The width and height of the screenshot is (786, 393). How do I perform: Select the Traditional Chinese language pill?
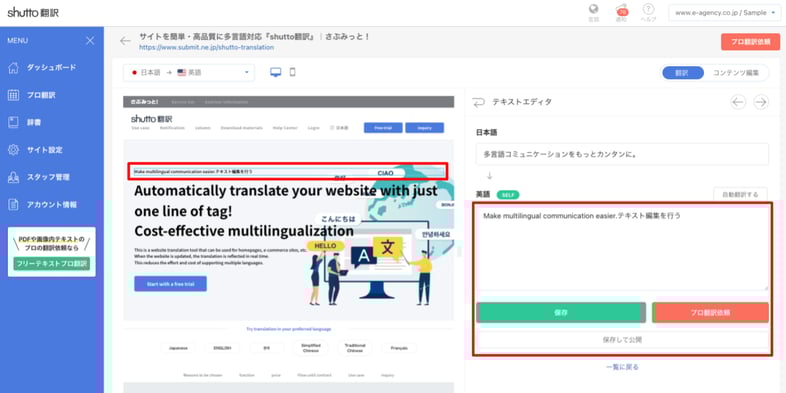click(355, 348)
